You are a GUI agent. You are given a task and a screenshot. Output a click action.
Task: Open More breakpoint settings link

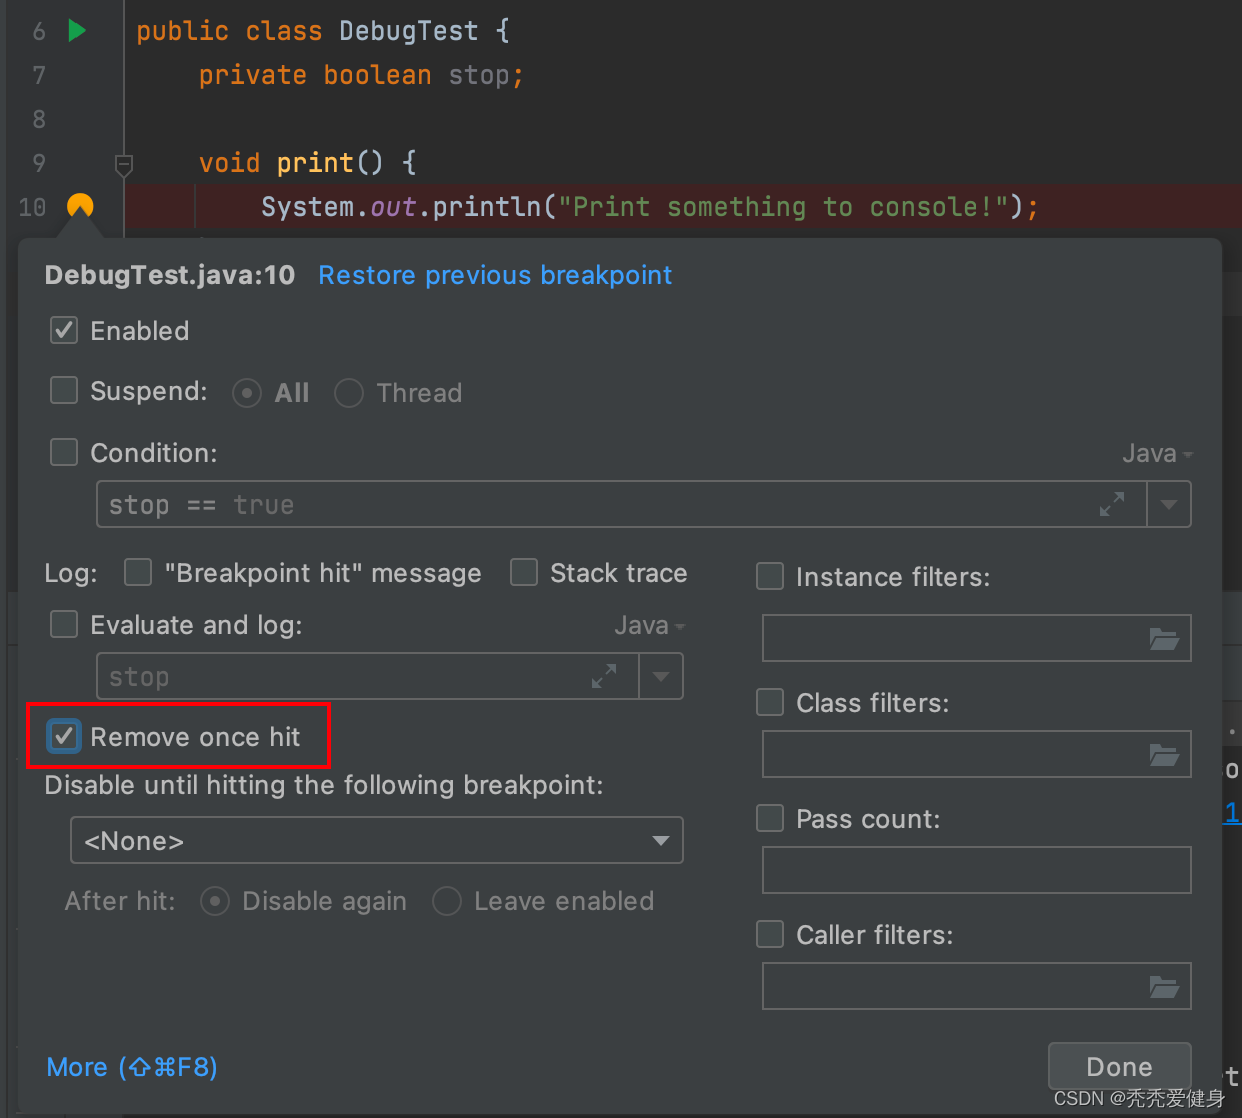click(x=132, y=1067)
